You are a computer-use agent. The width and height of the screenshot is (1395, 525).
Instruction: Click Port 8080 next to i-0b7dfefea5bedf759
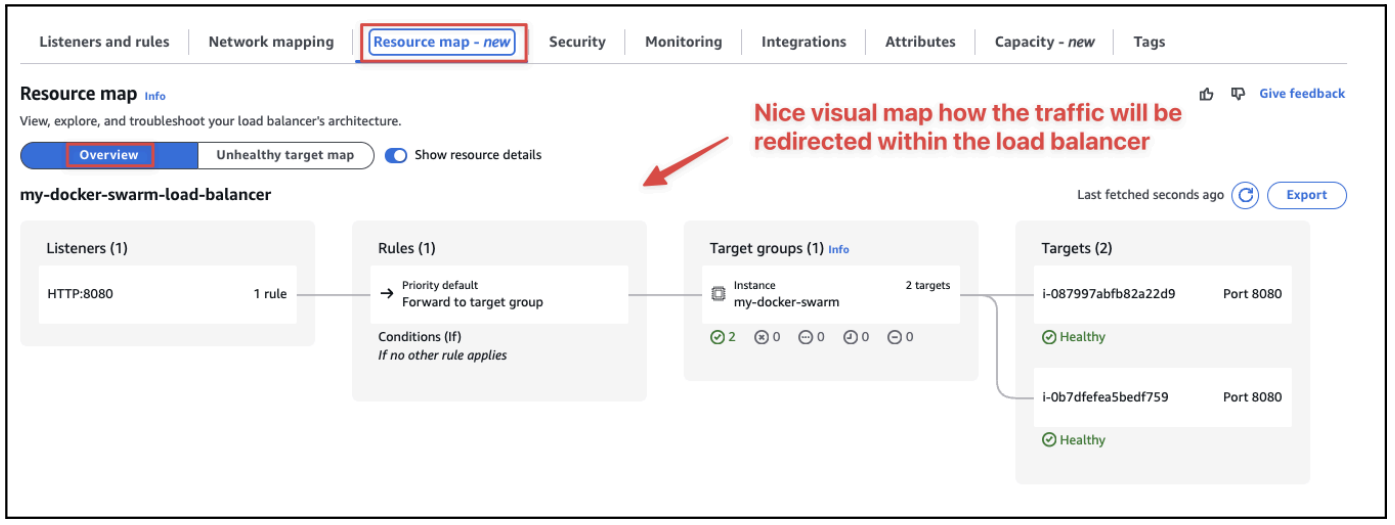point(1252,397)
